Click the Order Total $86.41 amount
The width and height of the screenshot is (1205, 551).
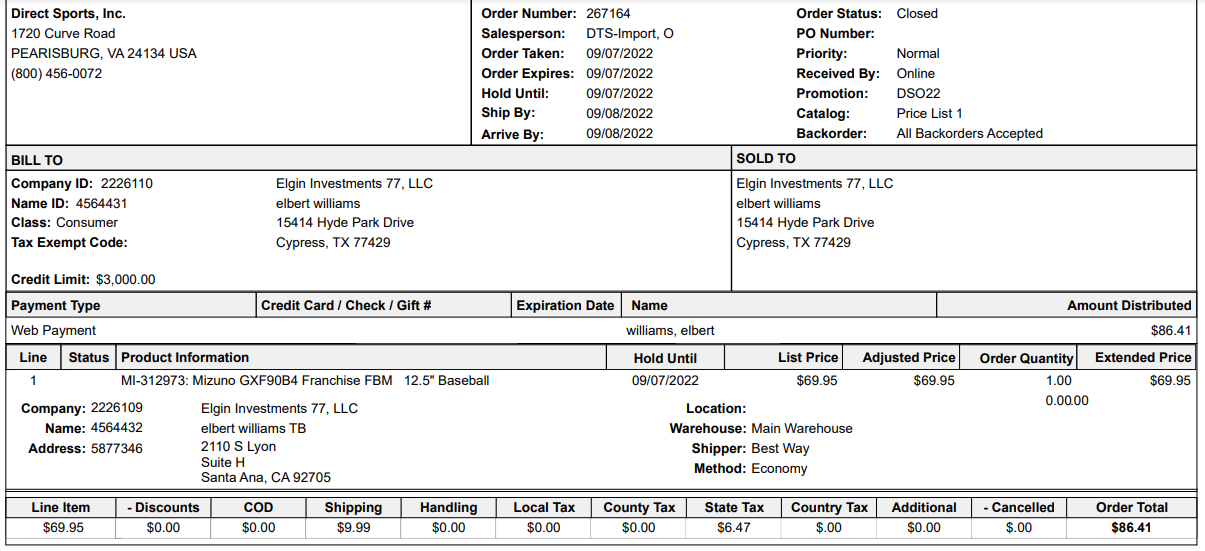pos(1131,528)
